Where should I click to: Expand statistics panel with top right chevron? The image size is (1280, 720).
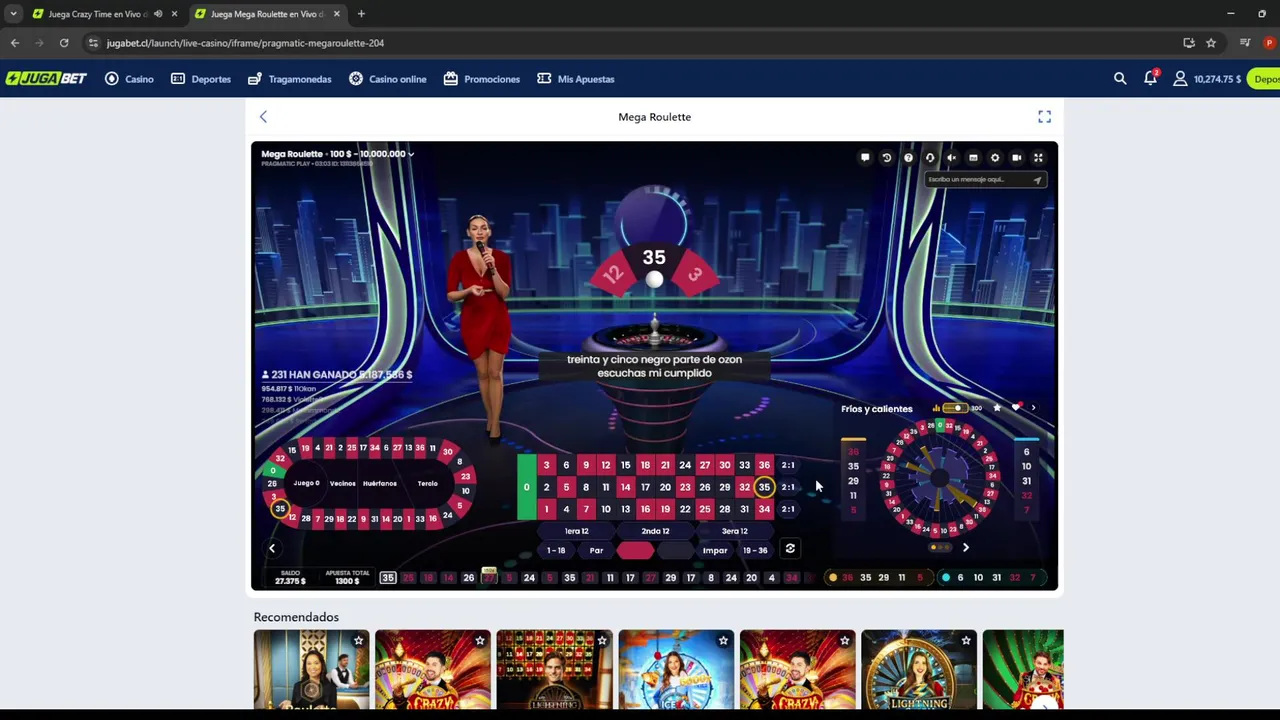(x=1033, y=408)
